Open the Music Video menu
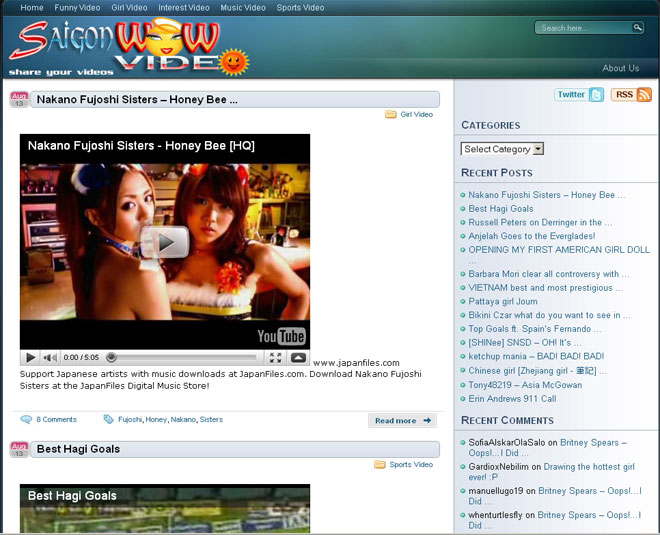This screenshot has width=660, height=535. 243,8
